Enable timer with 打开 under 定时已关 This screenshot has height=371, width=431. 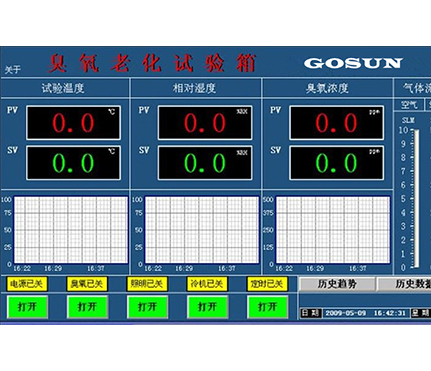click(268, 307)
